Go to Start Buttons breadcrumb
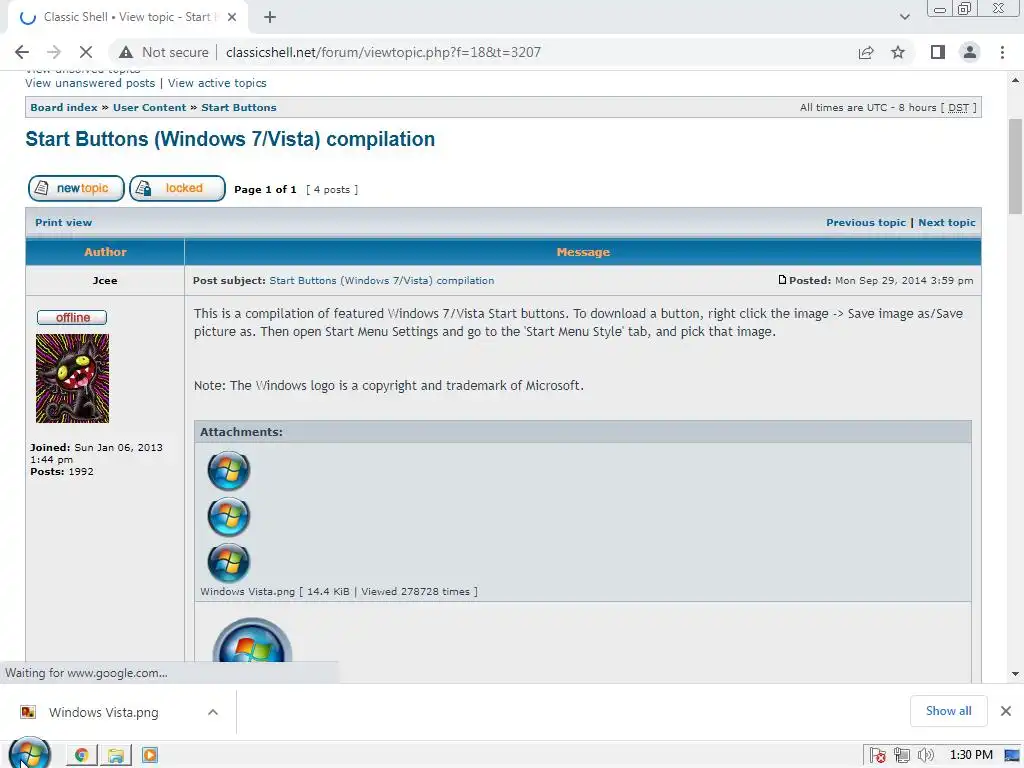This screenshot has width=1024, height=768. (x=238, y=107)
